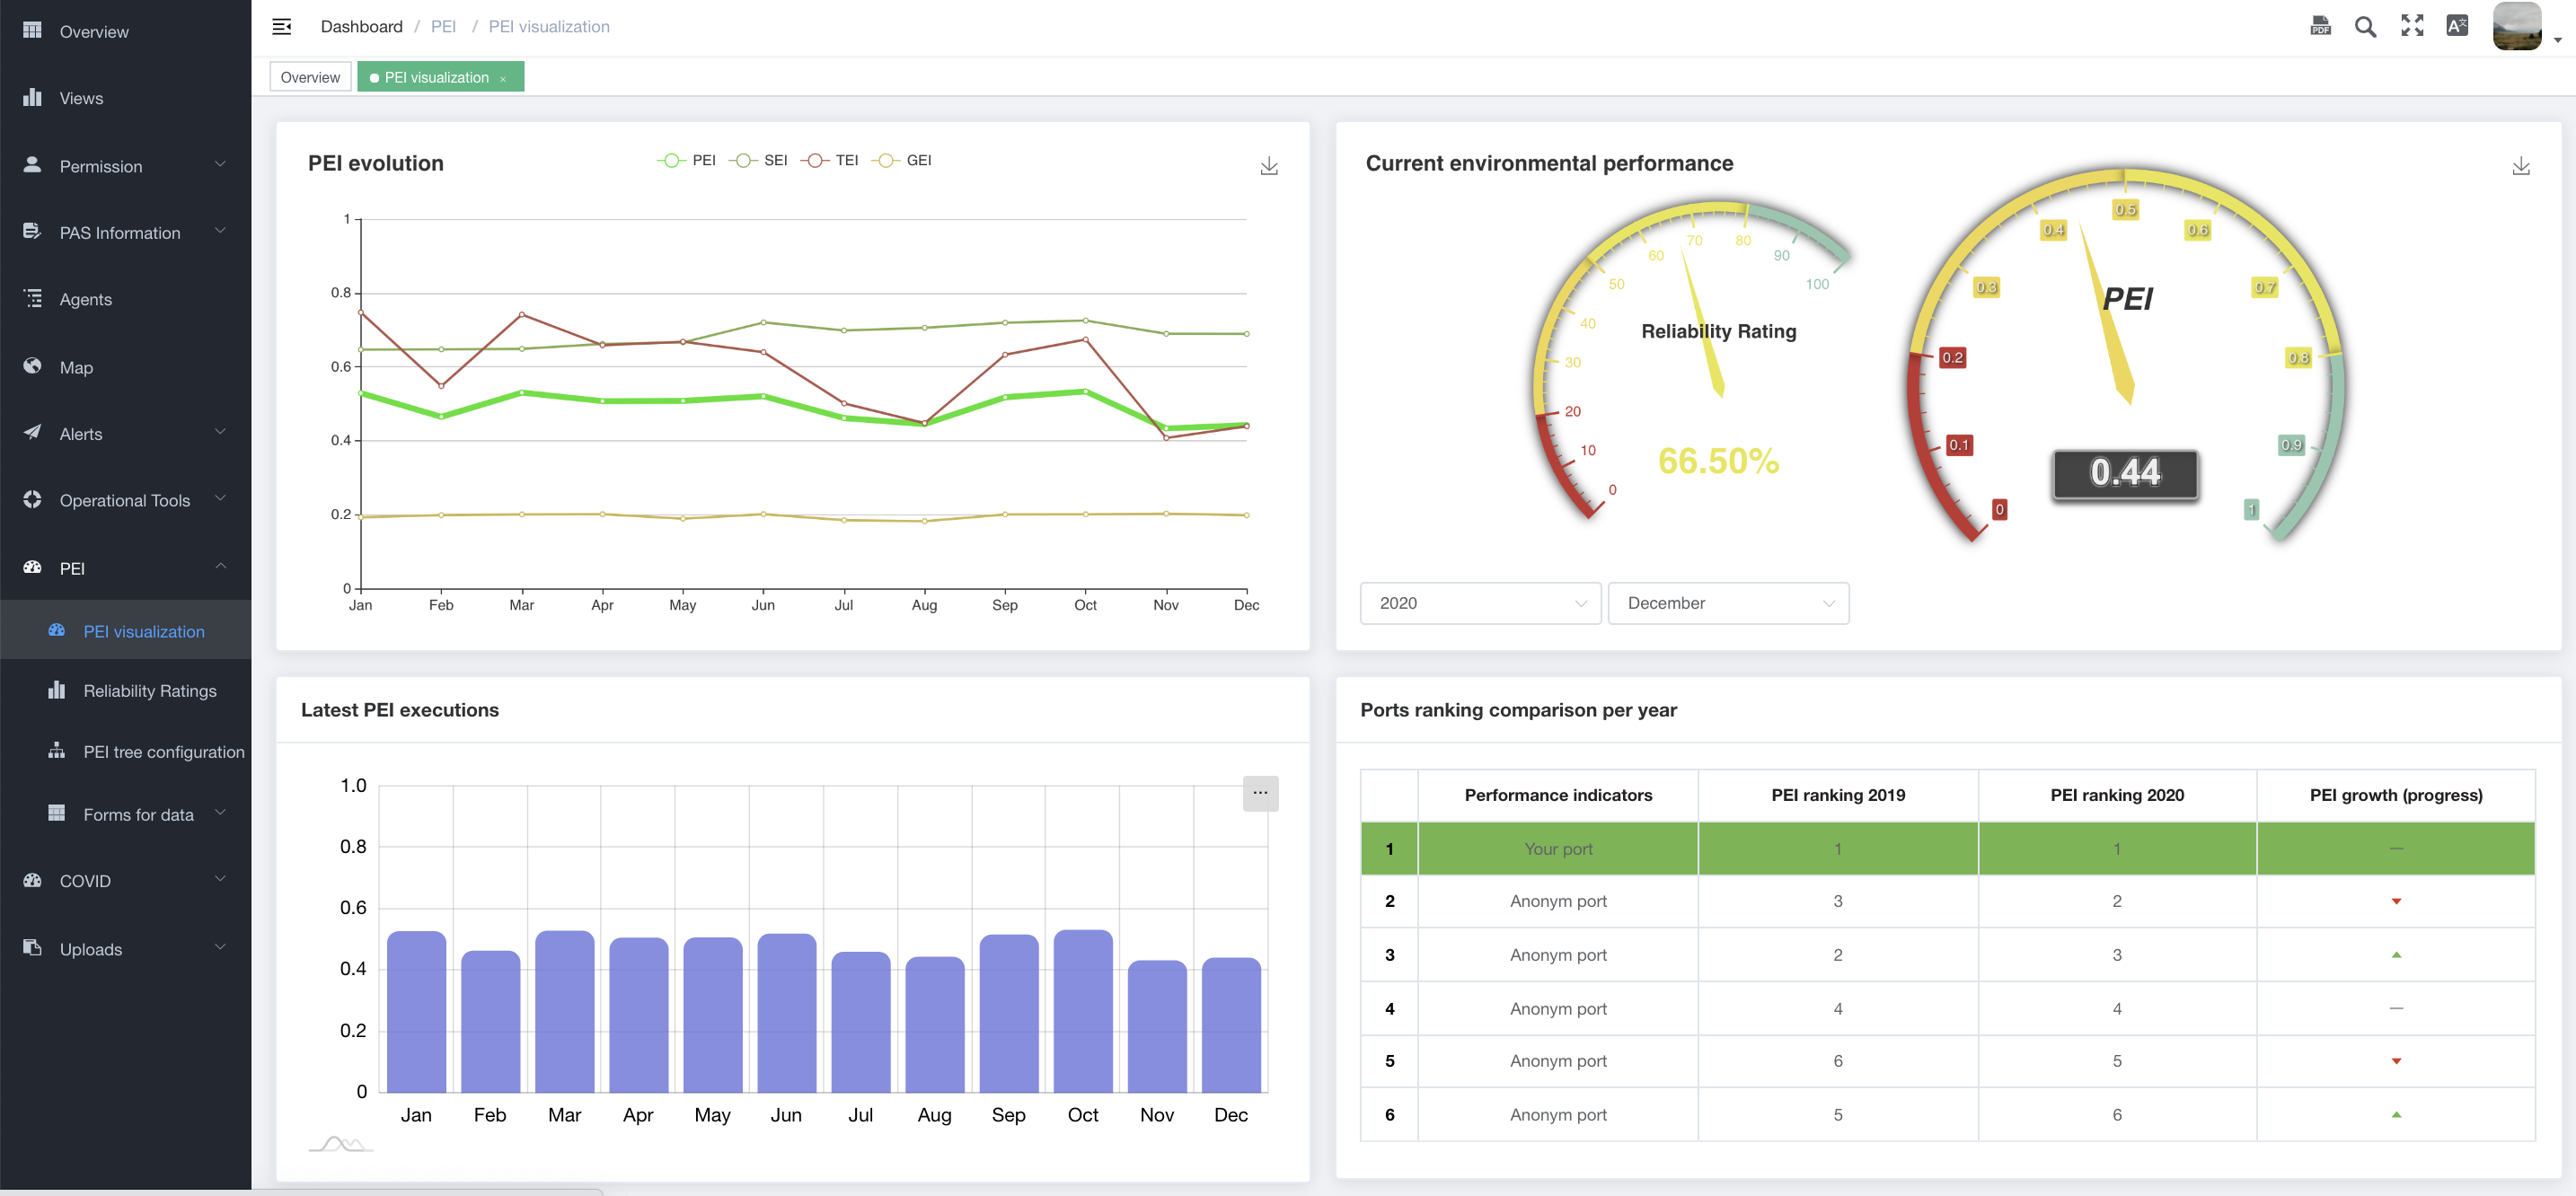Click the 66.50% reliability rating value
Image resolution: width=2576 pixels, height=1196 pixels.
click(x=1718, y=460)
